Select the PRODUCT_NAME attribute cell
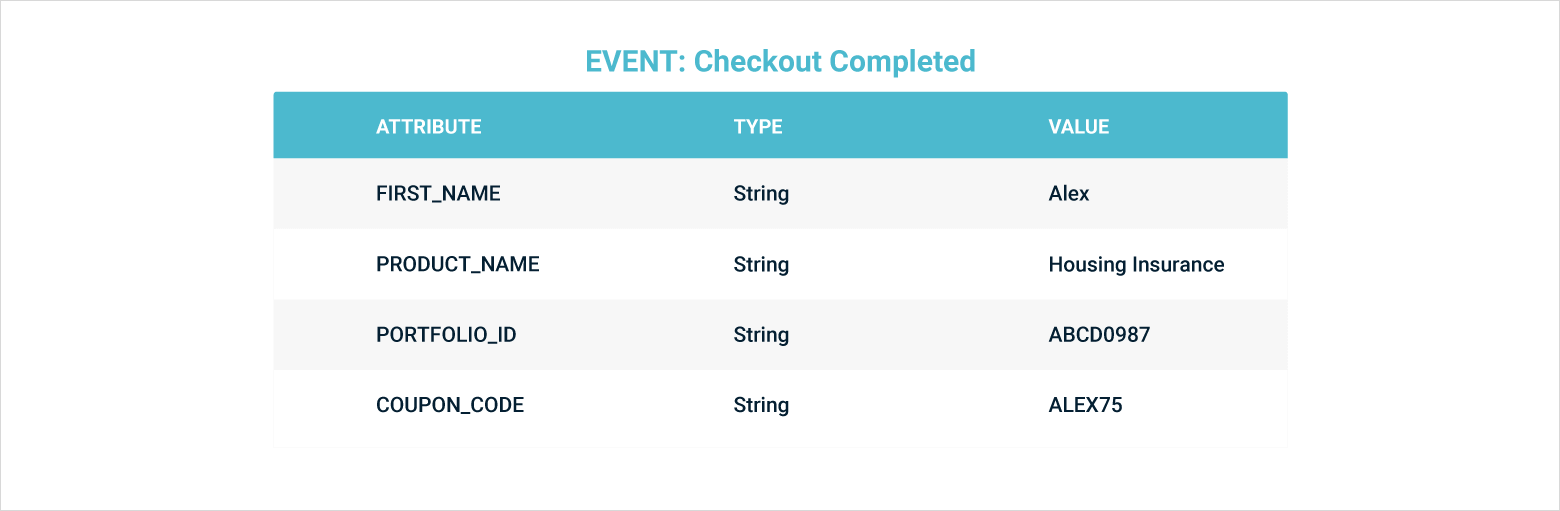This screenshot has width=1560, height=511. [x=457, y=265]
